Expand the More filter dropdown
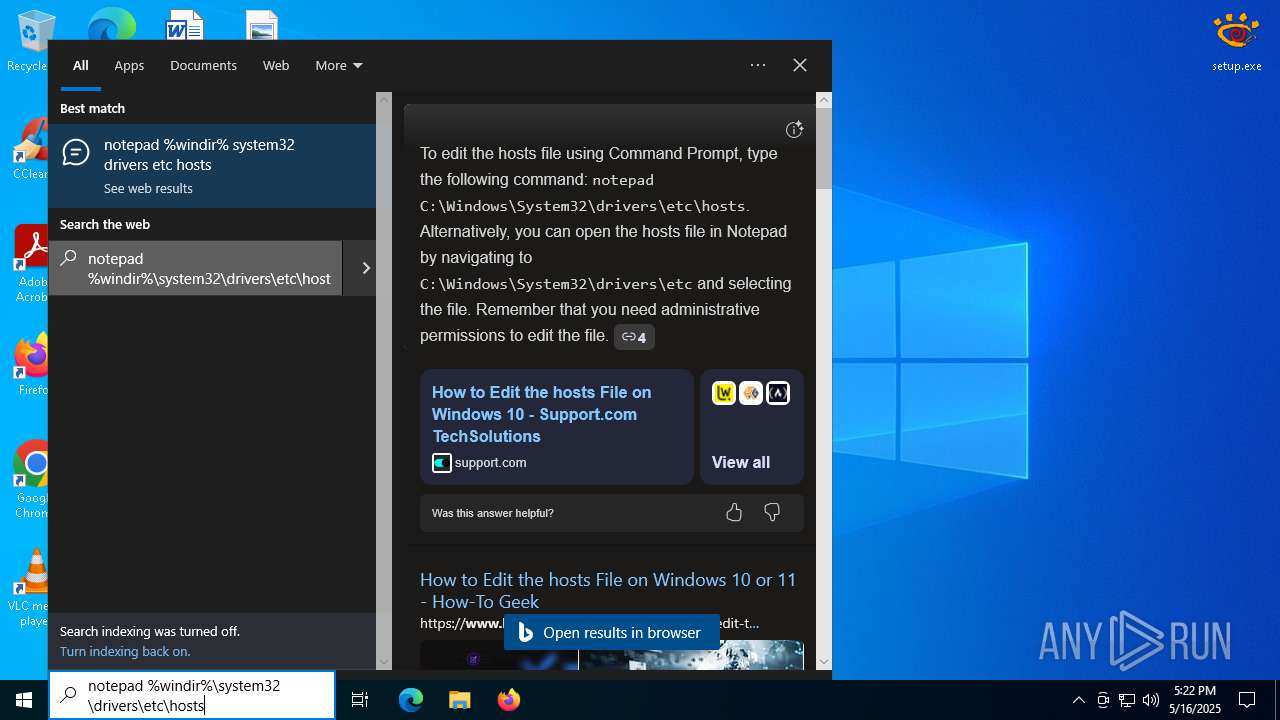The image size is (1280, 720). tap(338, 65)
